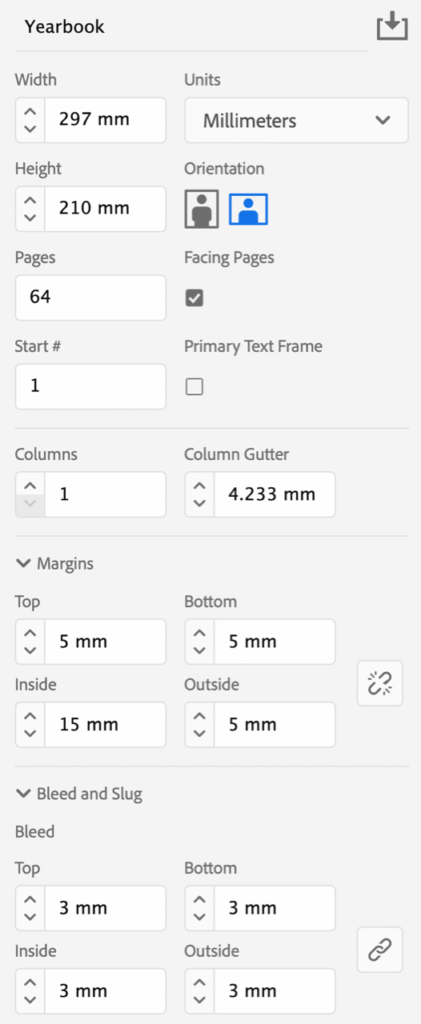Image resolution: width=421 pixels, height=1024 pixels.
Task: Click the bleed linked chain icon
Action: point(380,950)
